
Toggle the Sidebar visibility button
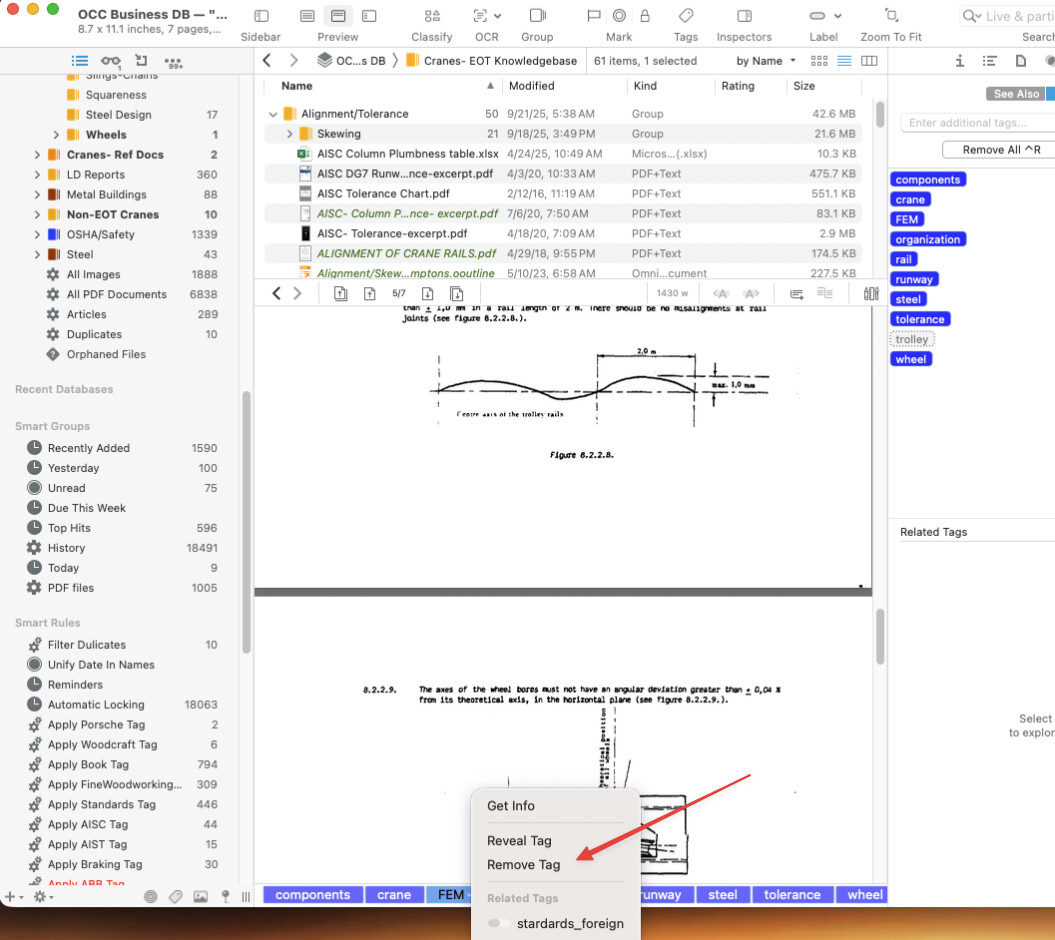(x=261, y=16)
